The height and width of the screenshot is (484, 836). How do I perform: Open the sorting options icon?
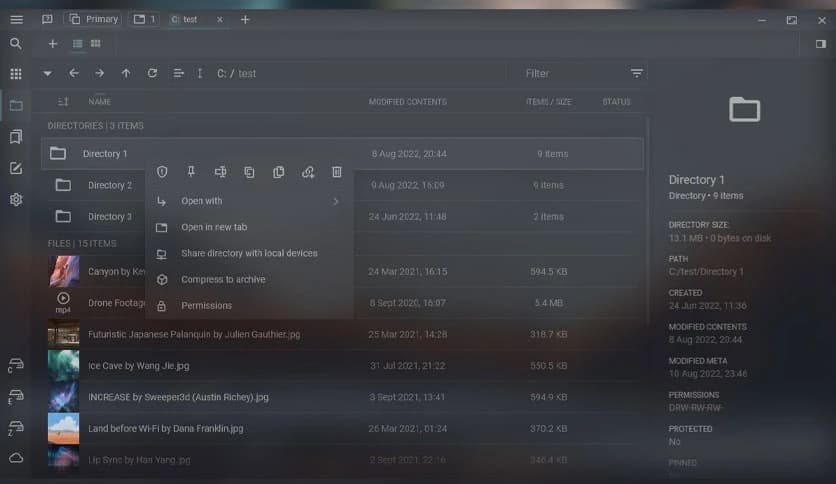tap(179, 73)
